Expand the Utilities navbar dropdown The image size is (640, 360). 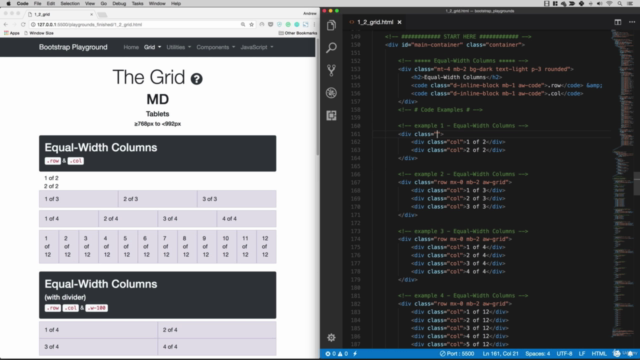(178, 47)
